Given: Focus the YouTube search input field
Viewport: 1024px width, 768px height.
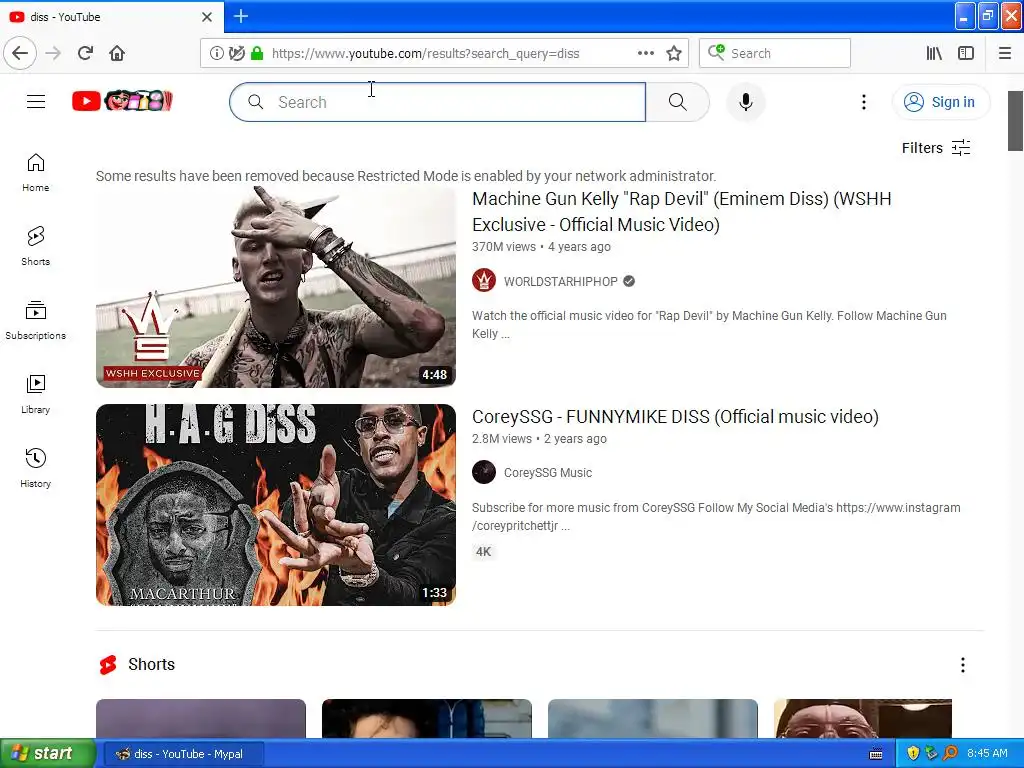Looking at the screenshot, I should (x=438, y=102).
